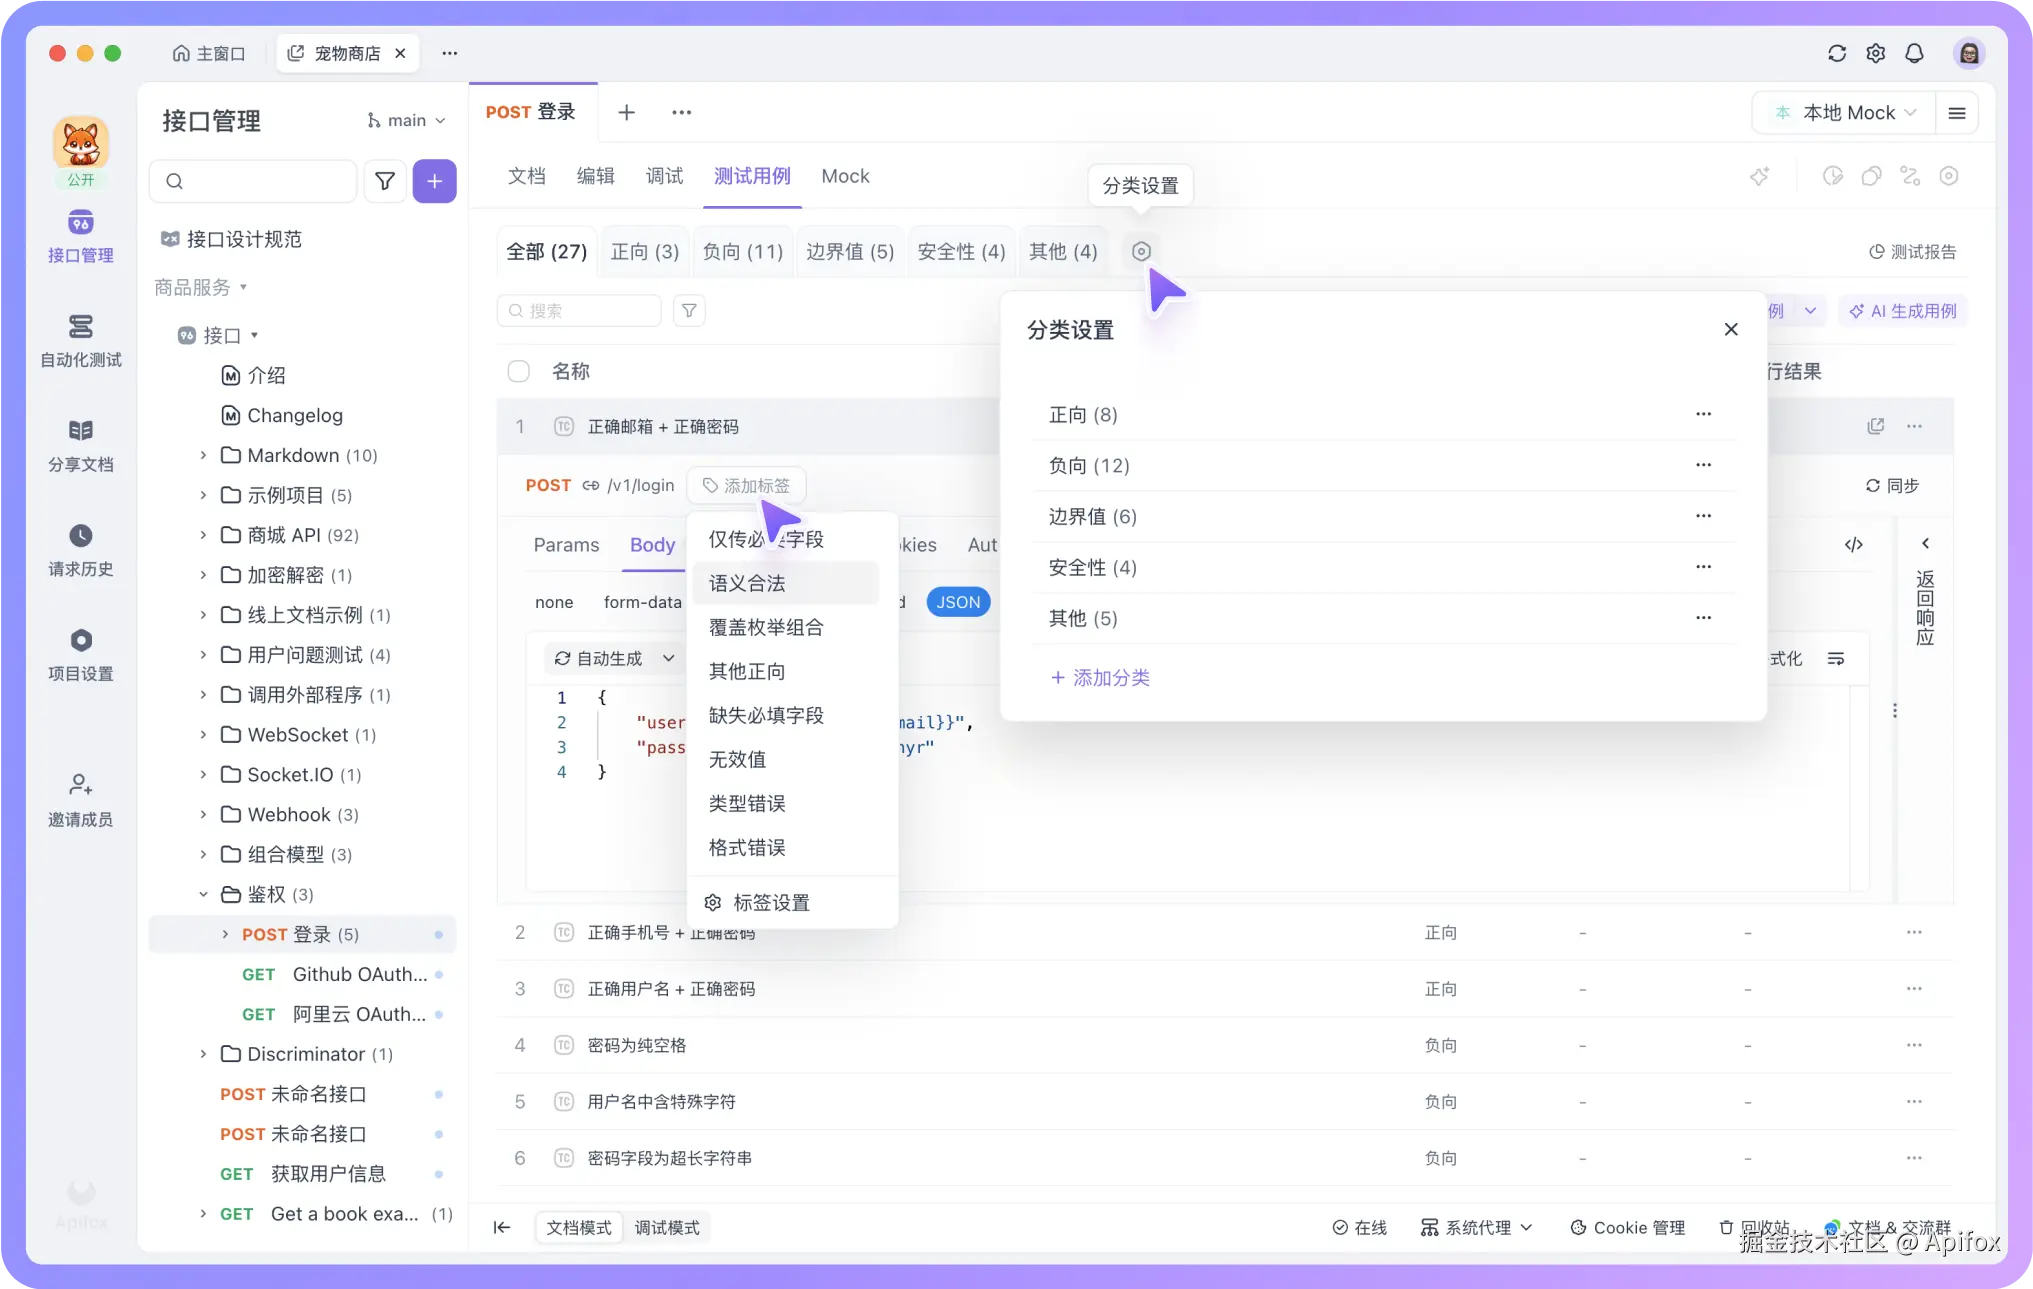2033x1289 pixels.
Task: Expand the 自动生成 dropdown in the Body editor
Action: coord(613,658)
